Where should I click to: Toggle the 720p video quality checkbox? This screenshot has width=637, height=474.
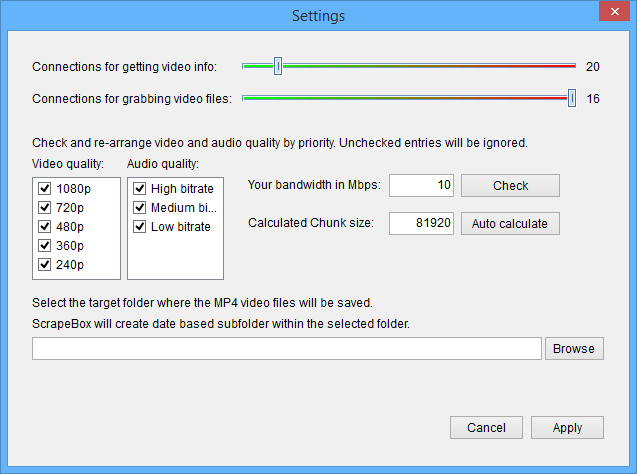pos(44,208)
